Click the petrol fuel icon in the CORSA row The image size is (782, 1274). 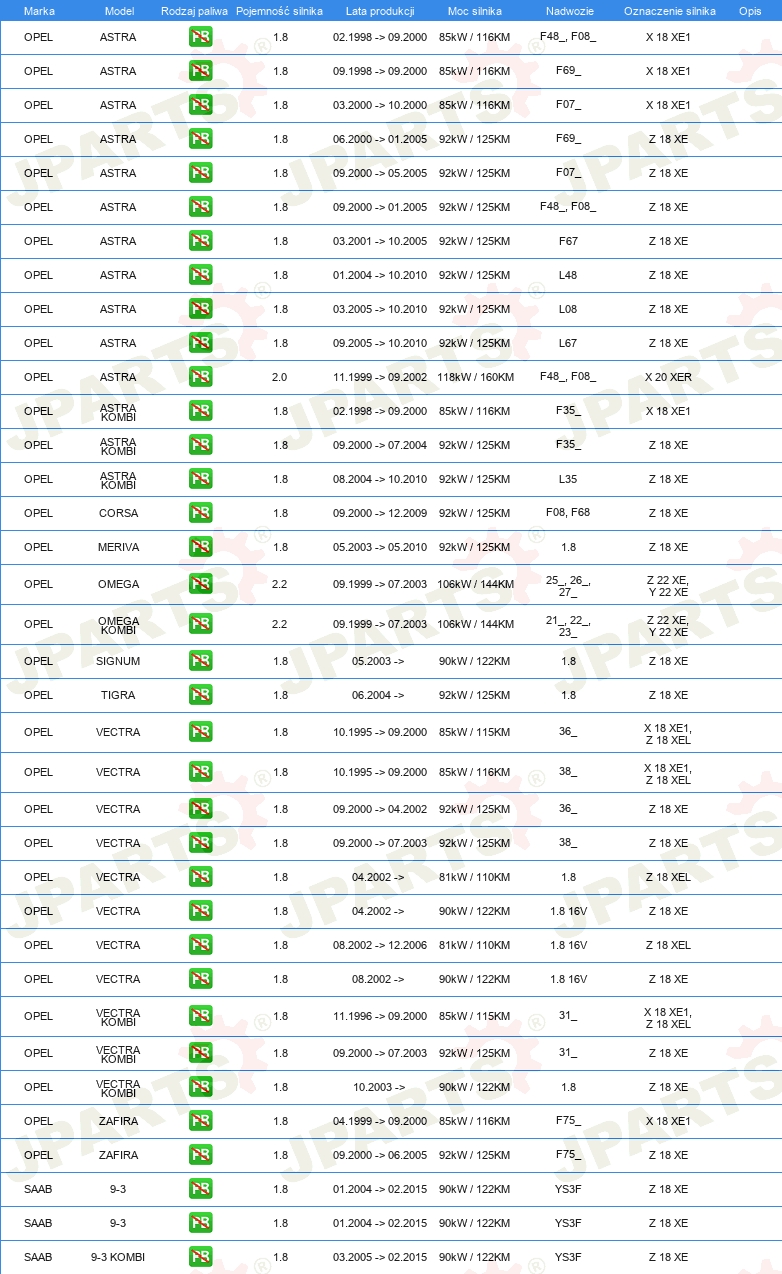coord(200,513)
